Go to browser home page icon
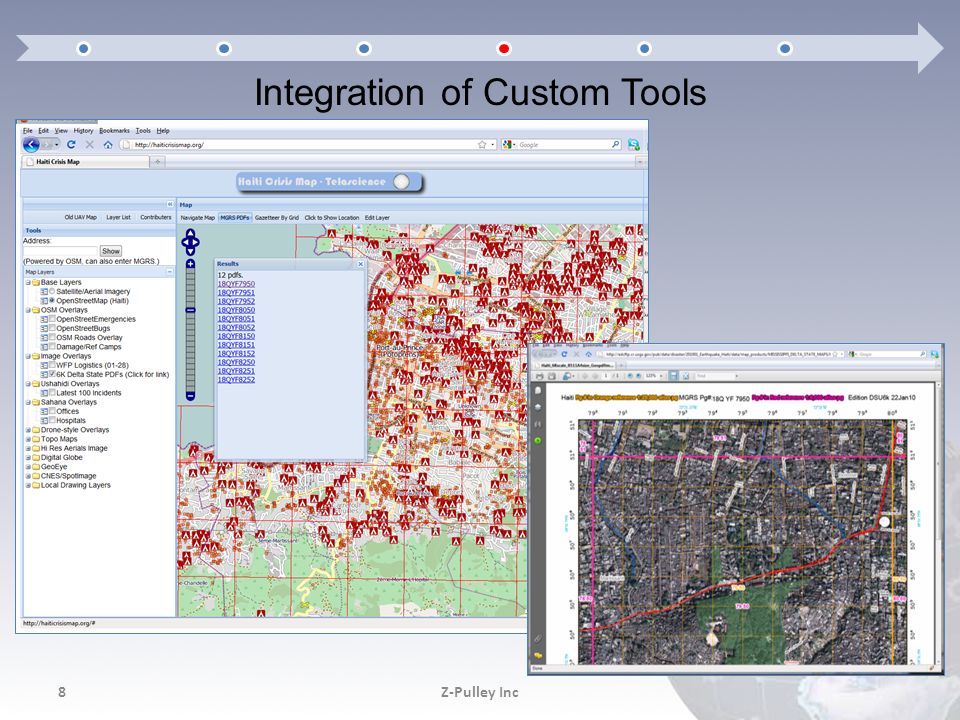Image resolution: width=960 pixels, height=720 pixels. tap(108, 144)
